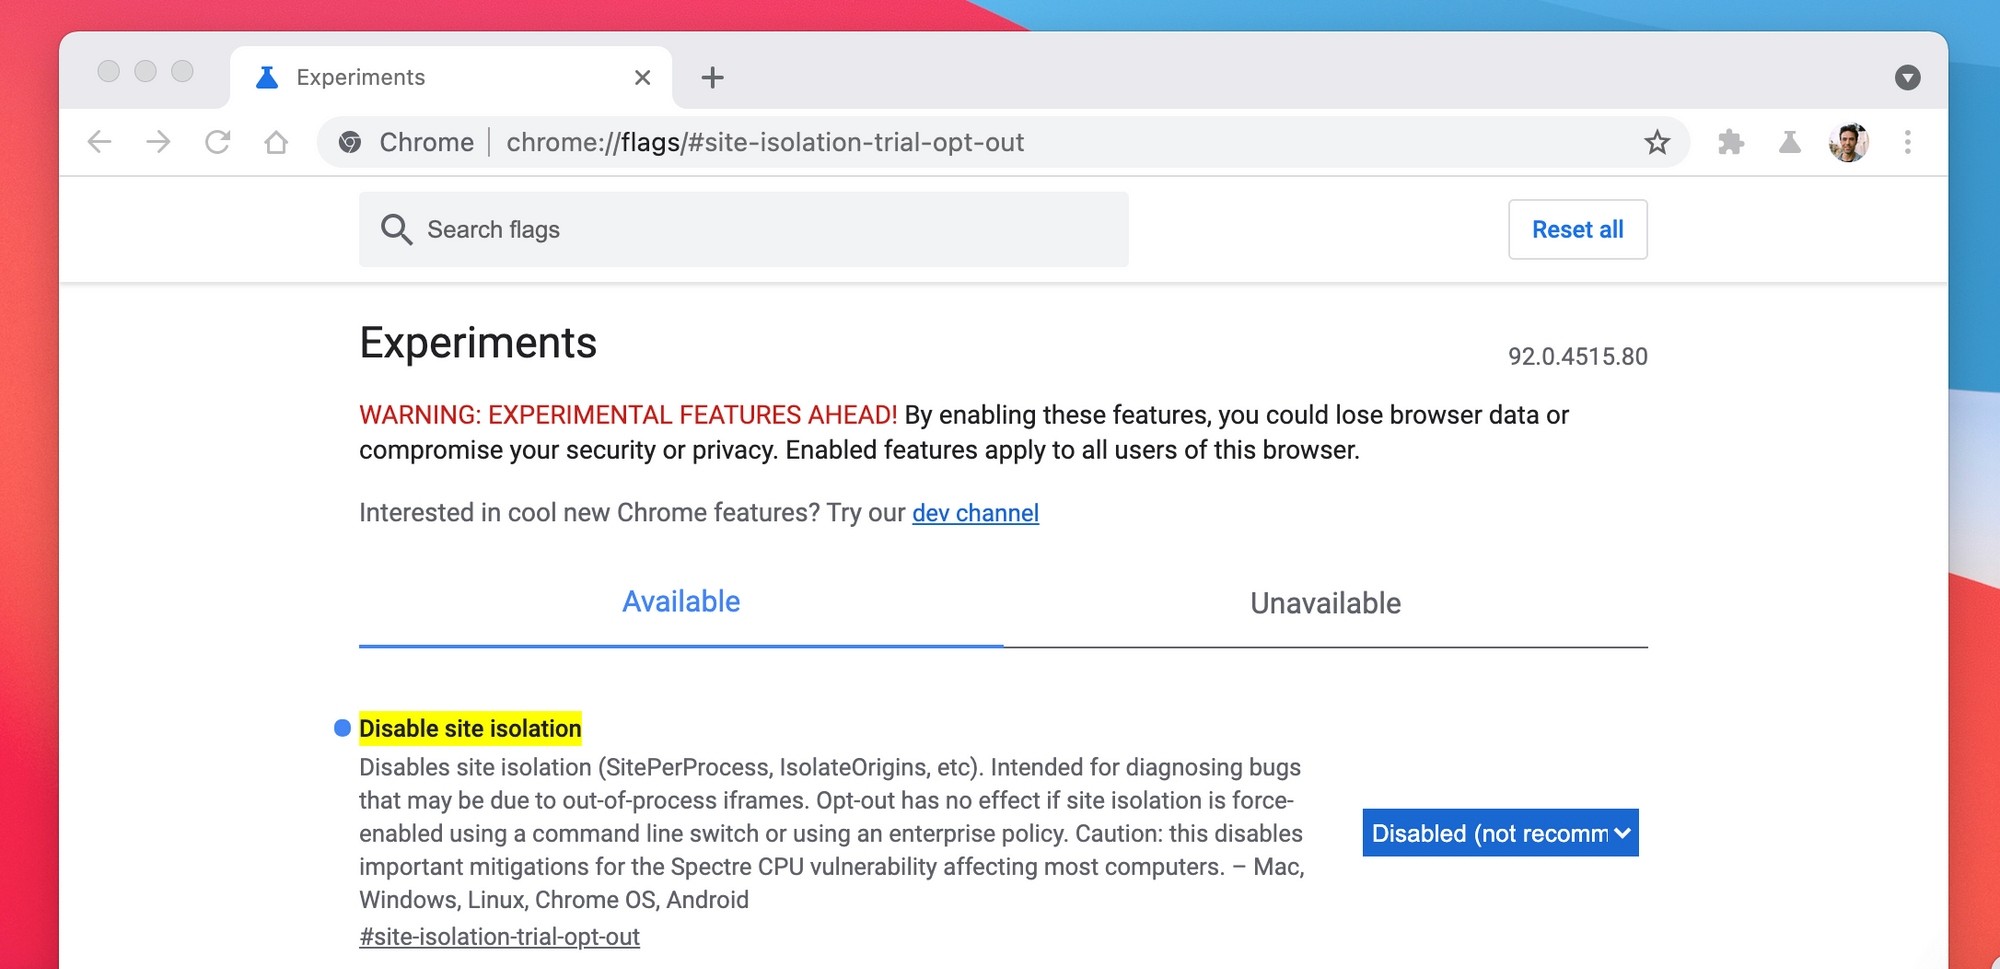Select the Experiments browser tab
The image size is (2000, 969).
(x=450, y=77)
